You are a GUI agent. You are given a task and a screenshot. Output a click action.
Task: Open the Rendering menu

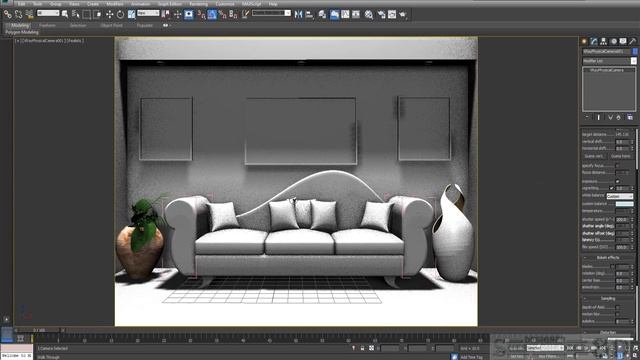[x=198, y=4]
